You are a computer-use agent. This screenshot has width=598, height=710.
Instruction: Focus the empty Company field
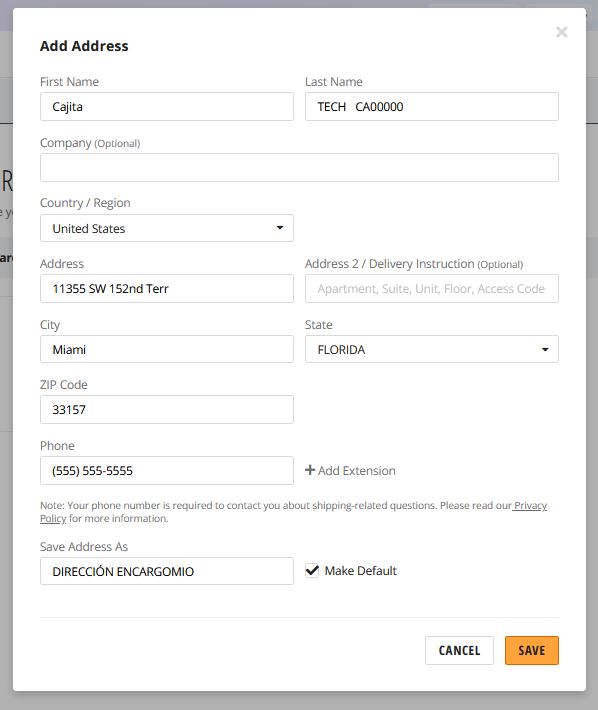pos(299,168)
